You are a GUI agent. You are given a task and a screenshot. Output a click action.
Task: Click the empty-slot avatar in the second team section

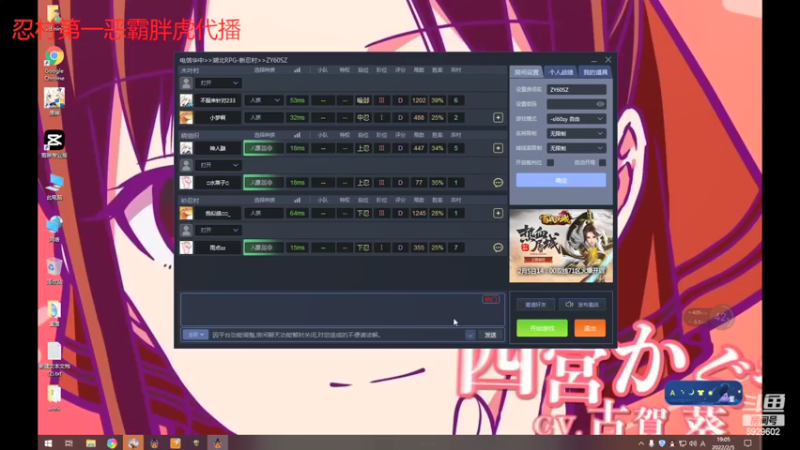pyautogui.click(x=186, y=165)
